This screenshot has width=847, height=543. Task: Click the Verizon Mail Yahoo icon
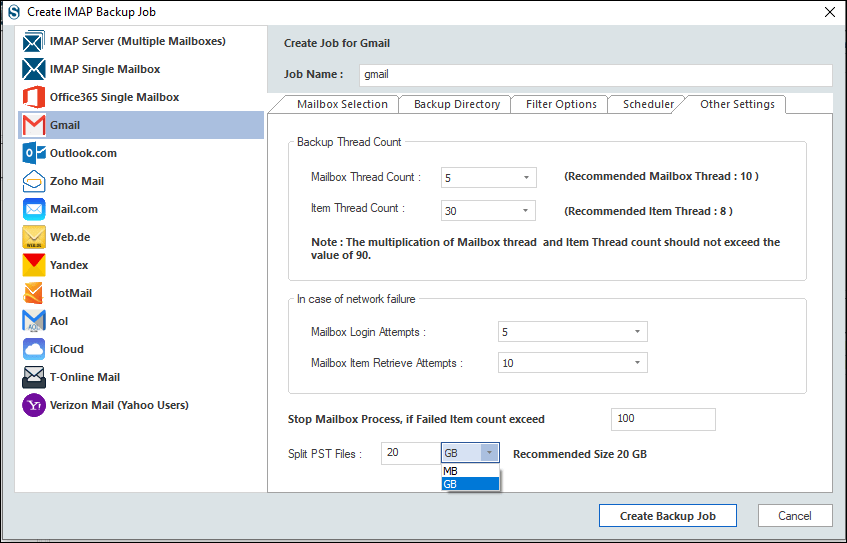click(33, 405)
